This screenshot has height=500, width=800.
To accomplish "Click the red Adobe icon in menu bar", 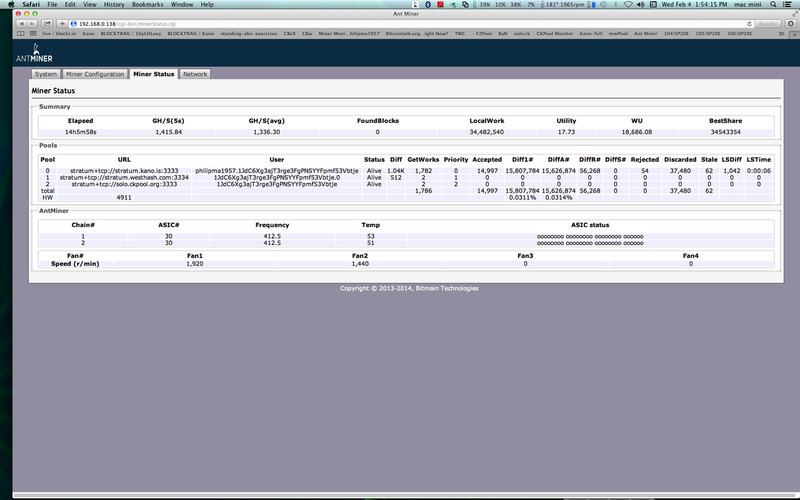I will coord(440,4).
